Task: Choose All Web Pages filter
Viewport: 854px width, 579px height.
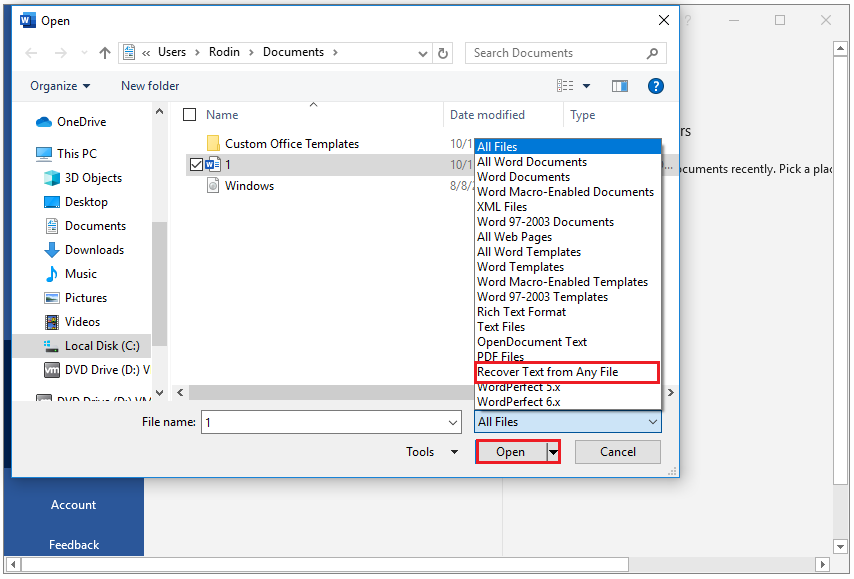Action: coord(568,237)
